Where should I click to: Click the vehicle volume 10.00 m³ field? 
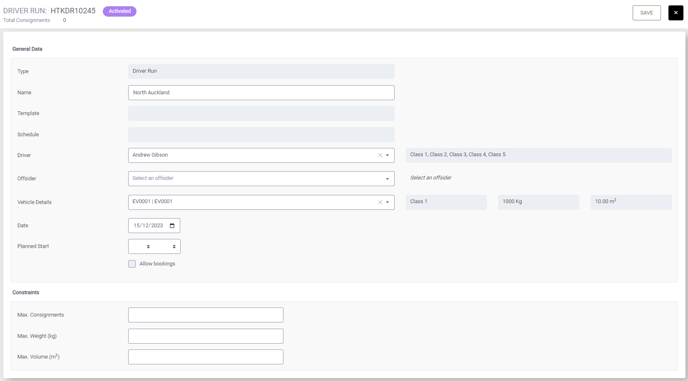[x=631, y=202]
